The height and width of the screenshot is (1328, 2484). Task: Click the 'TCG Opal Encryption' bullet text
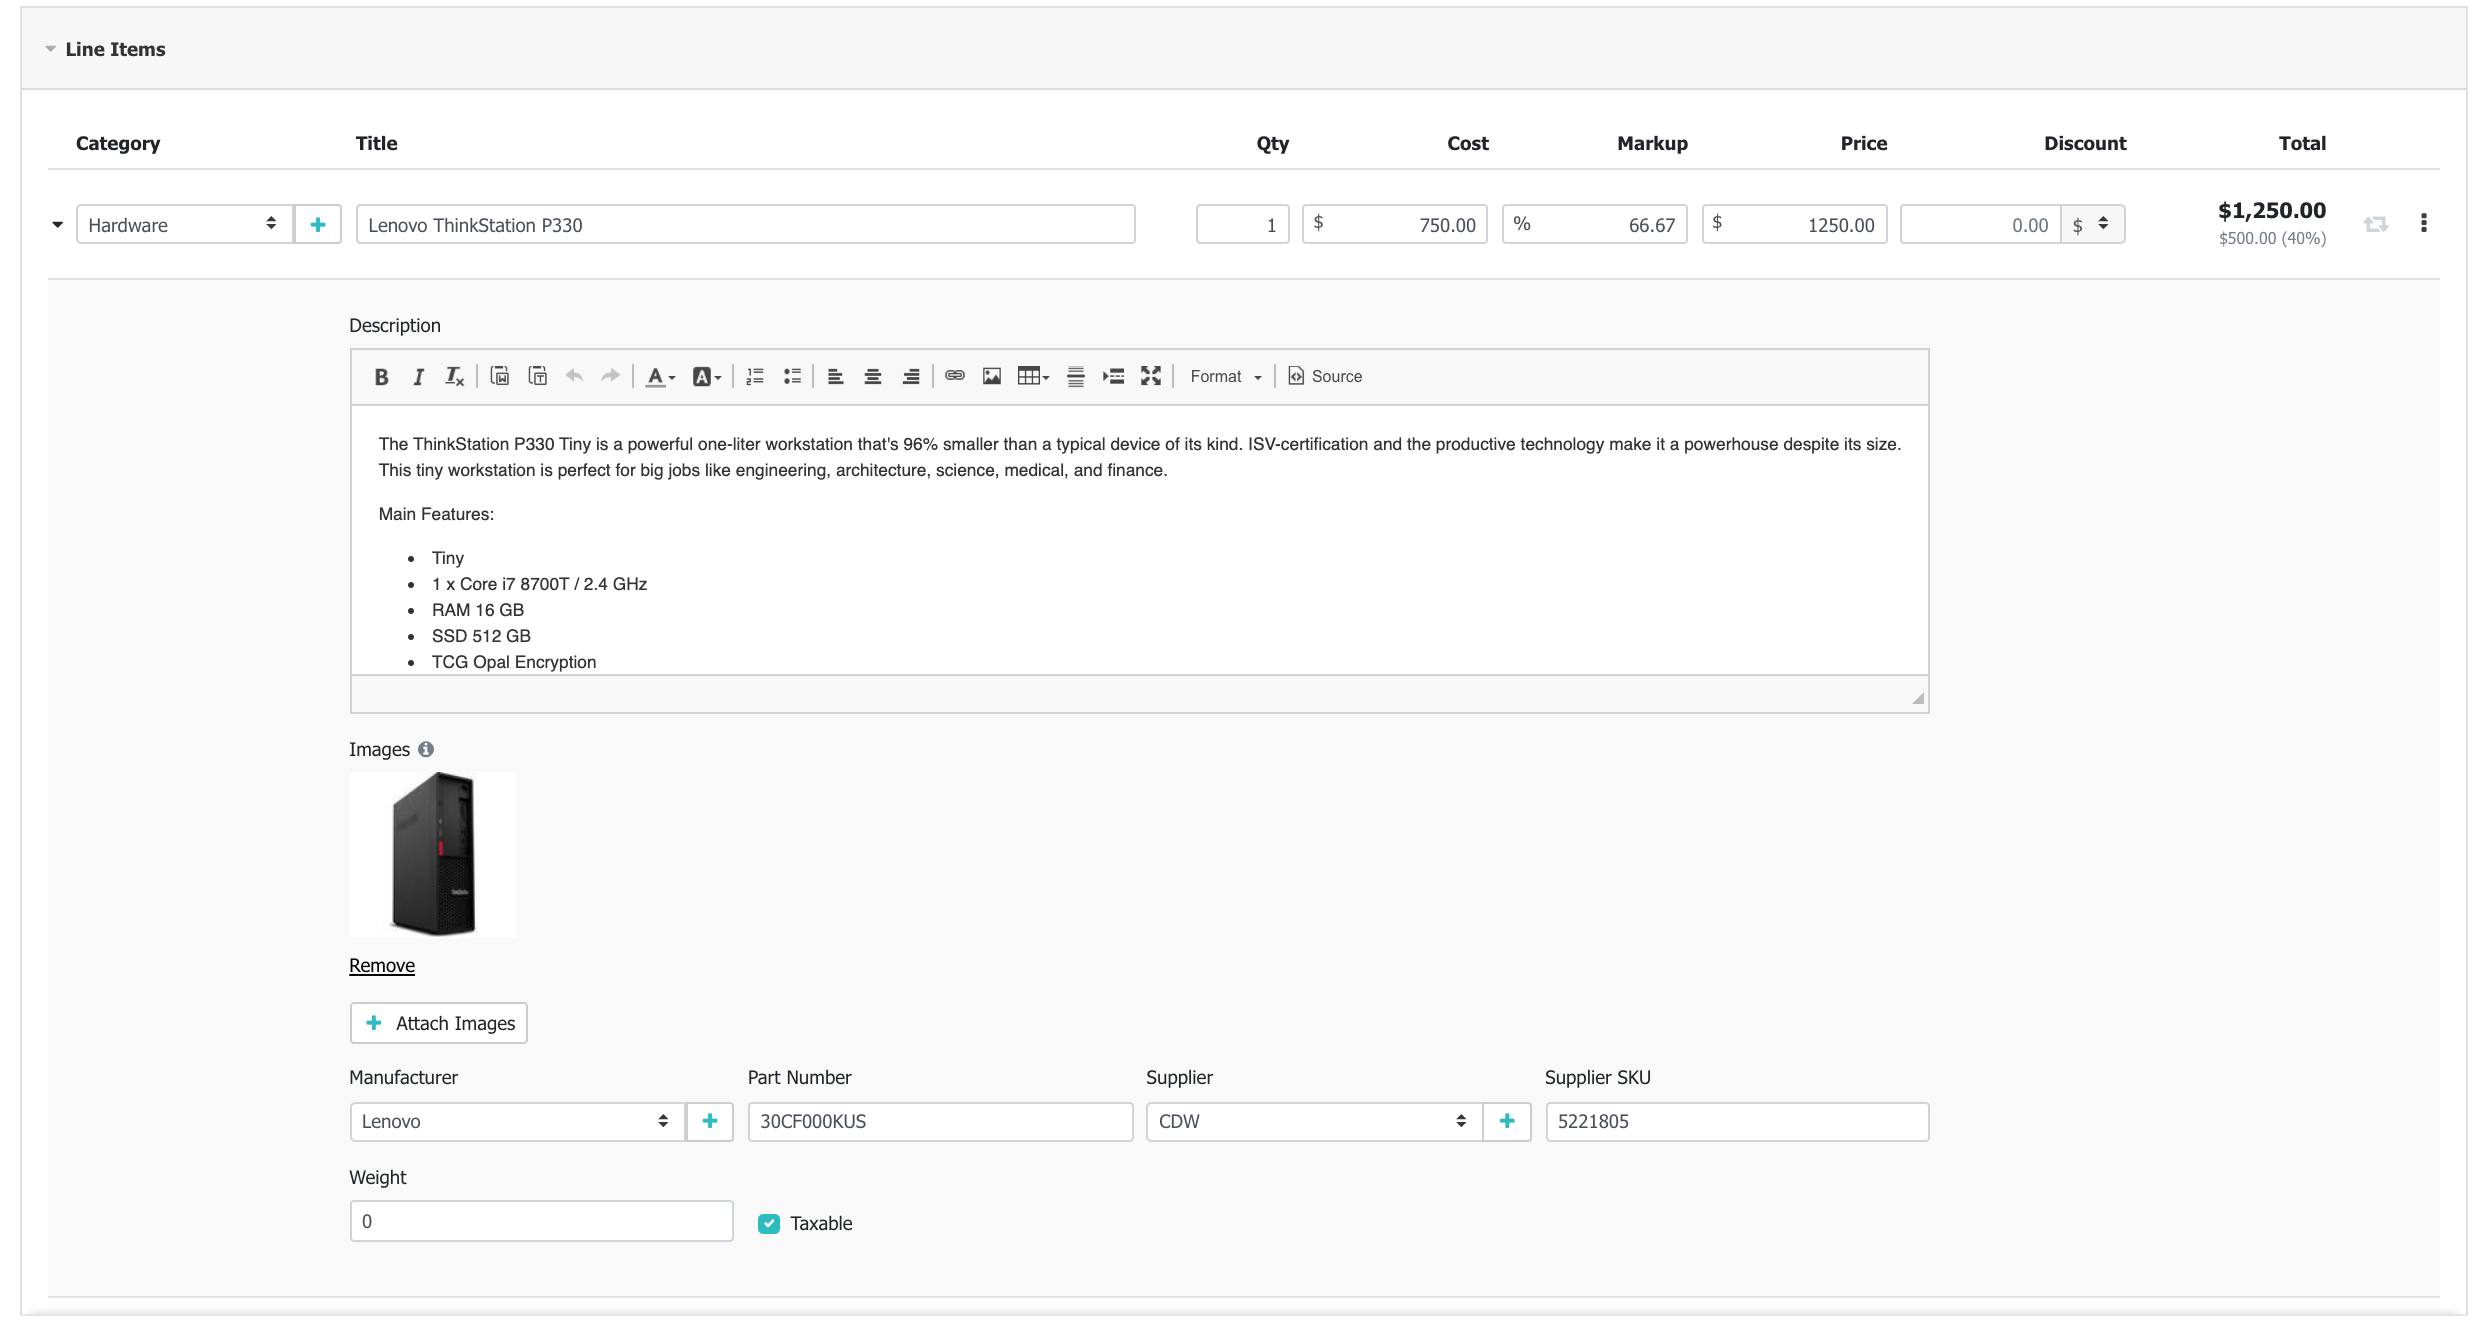tap(514, 662)
